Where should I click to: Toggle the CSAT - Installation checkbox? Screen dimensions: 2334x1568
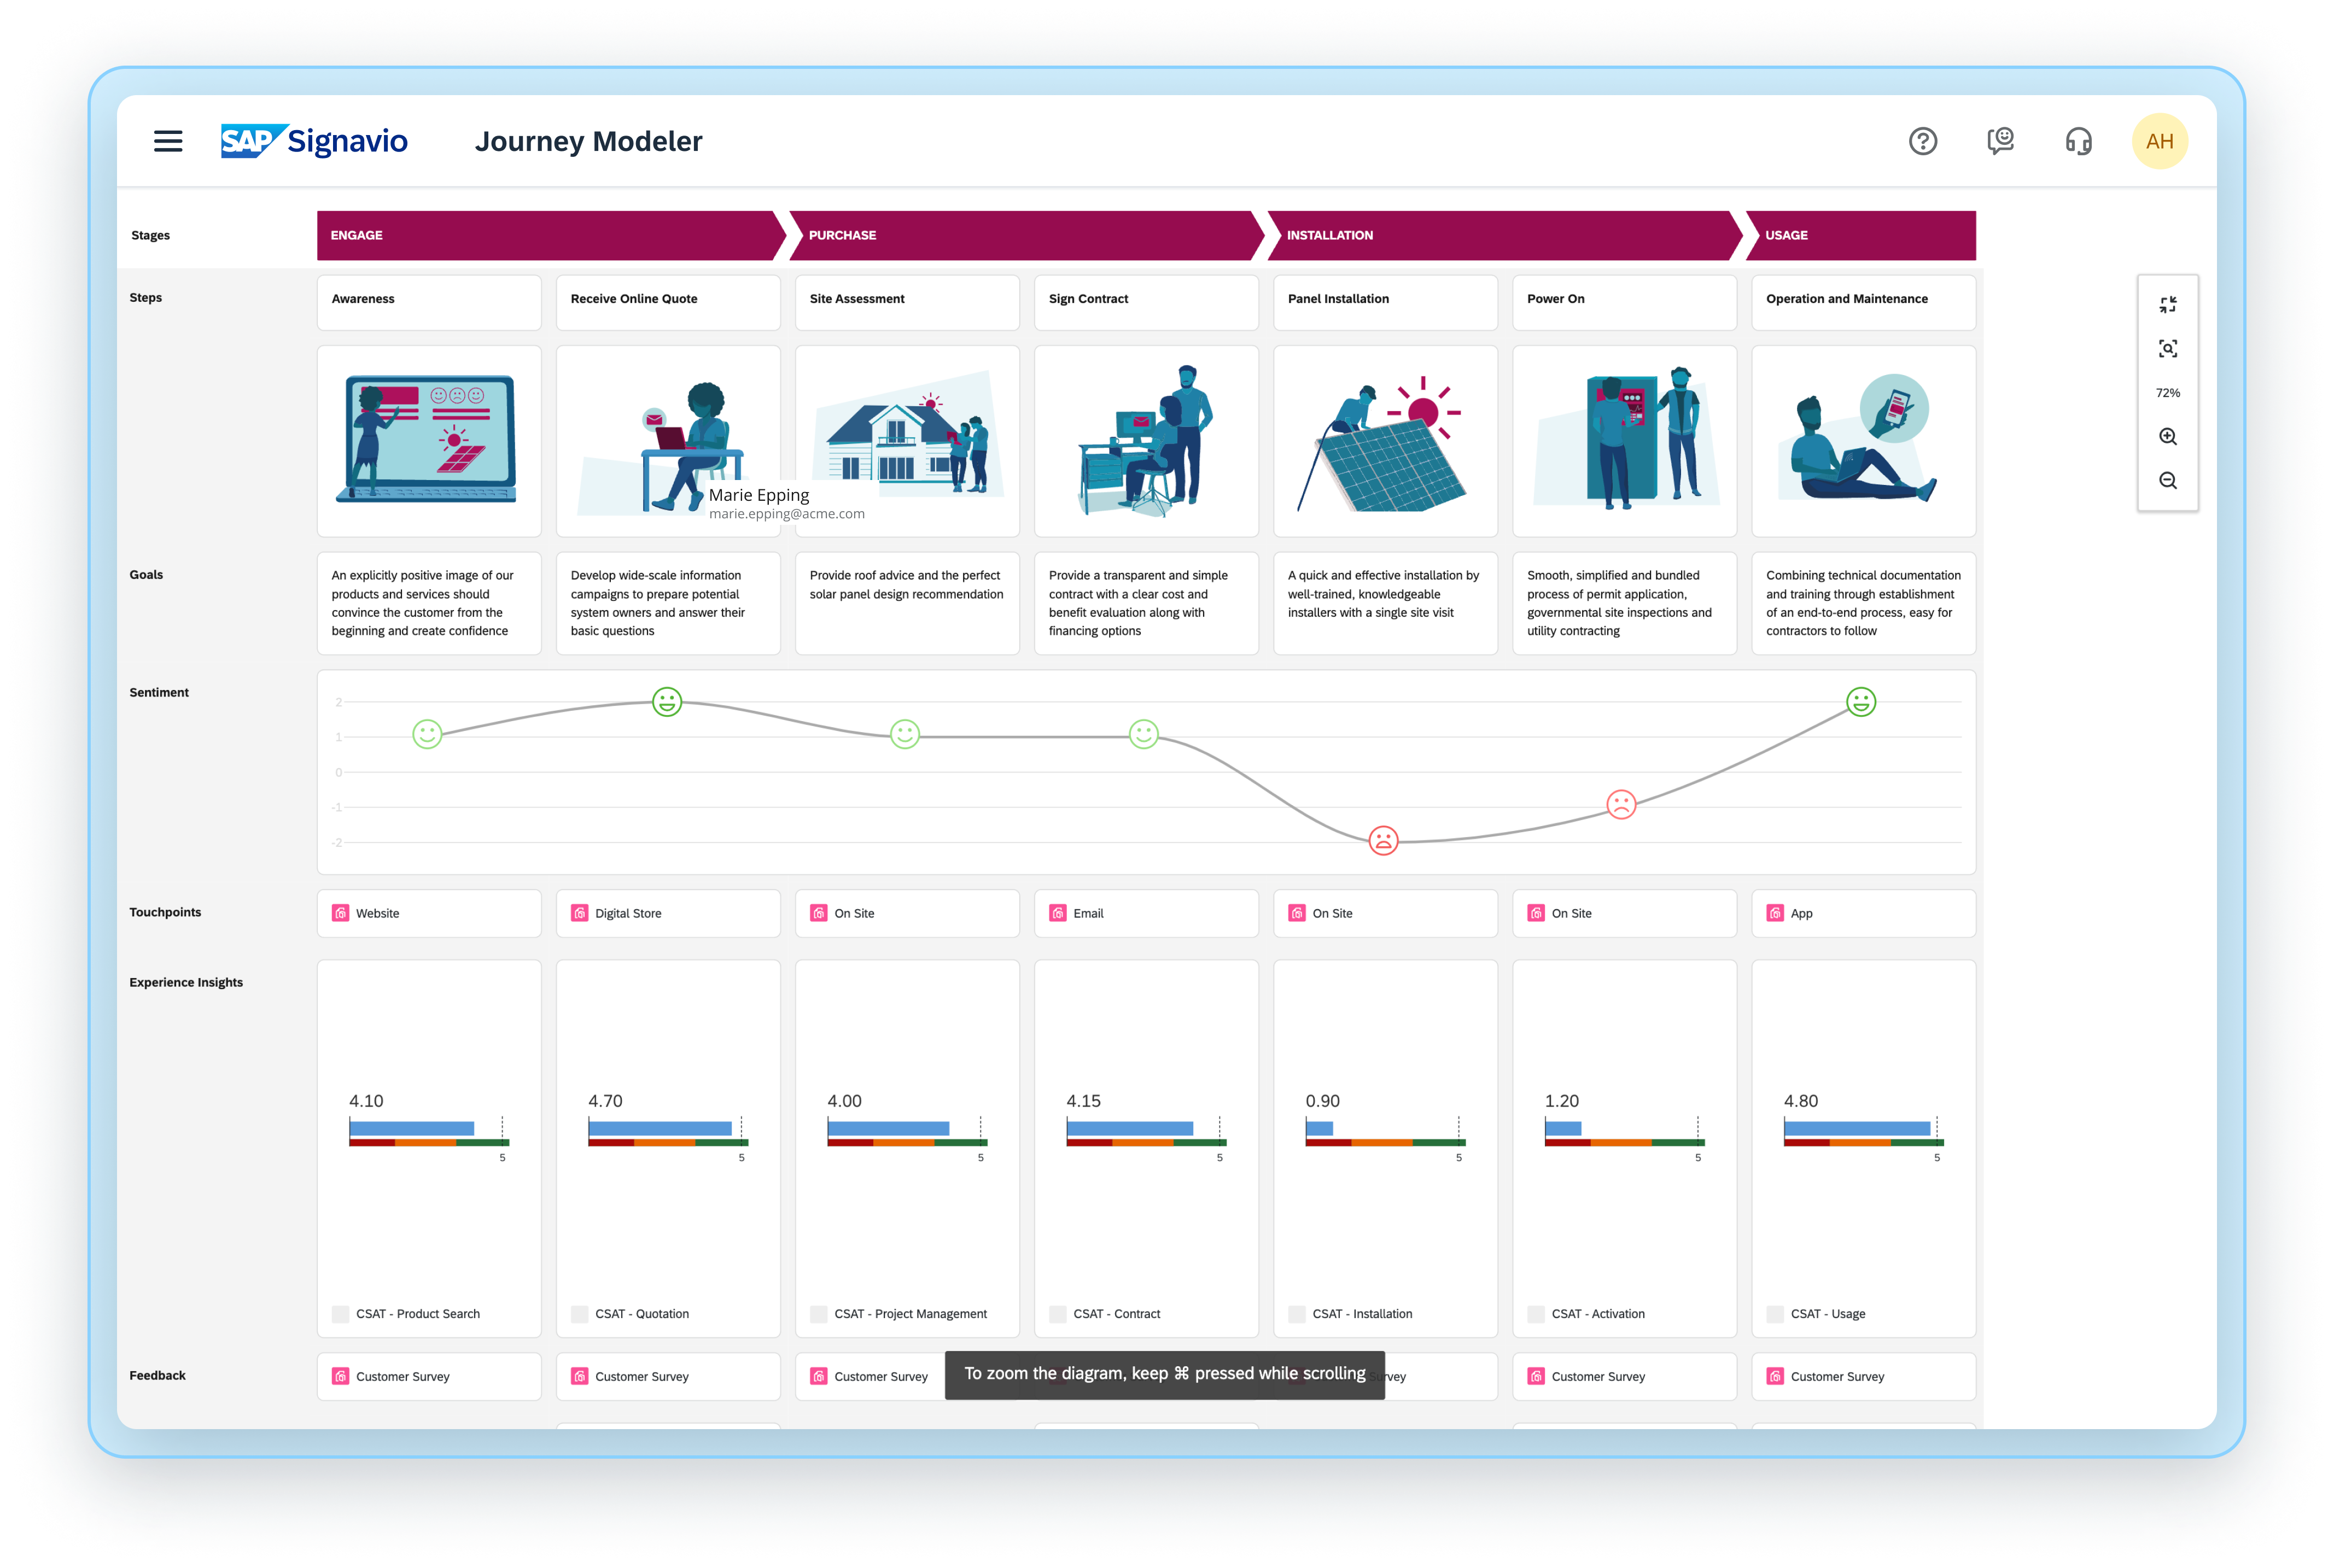tap(1297, 1314)
